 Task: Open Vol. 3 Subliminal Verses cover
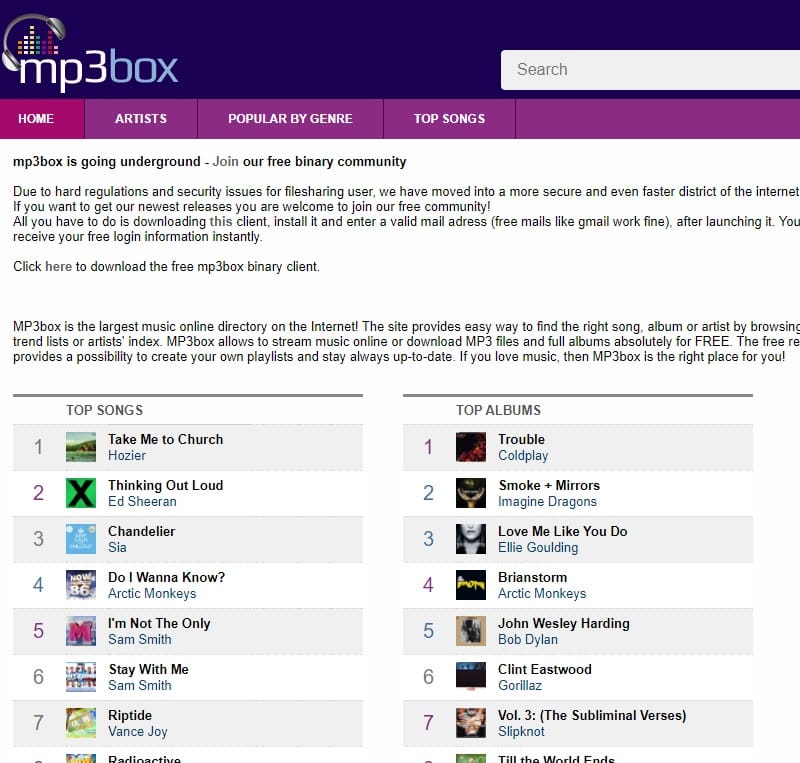click(471, 723)
